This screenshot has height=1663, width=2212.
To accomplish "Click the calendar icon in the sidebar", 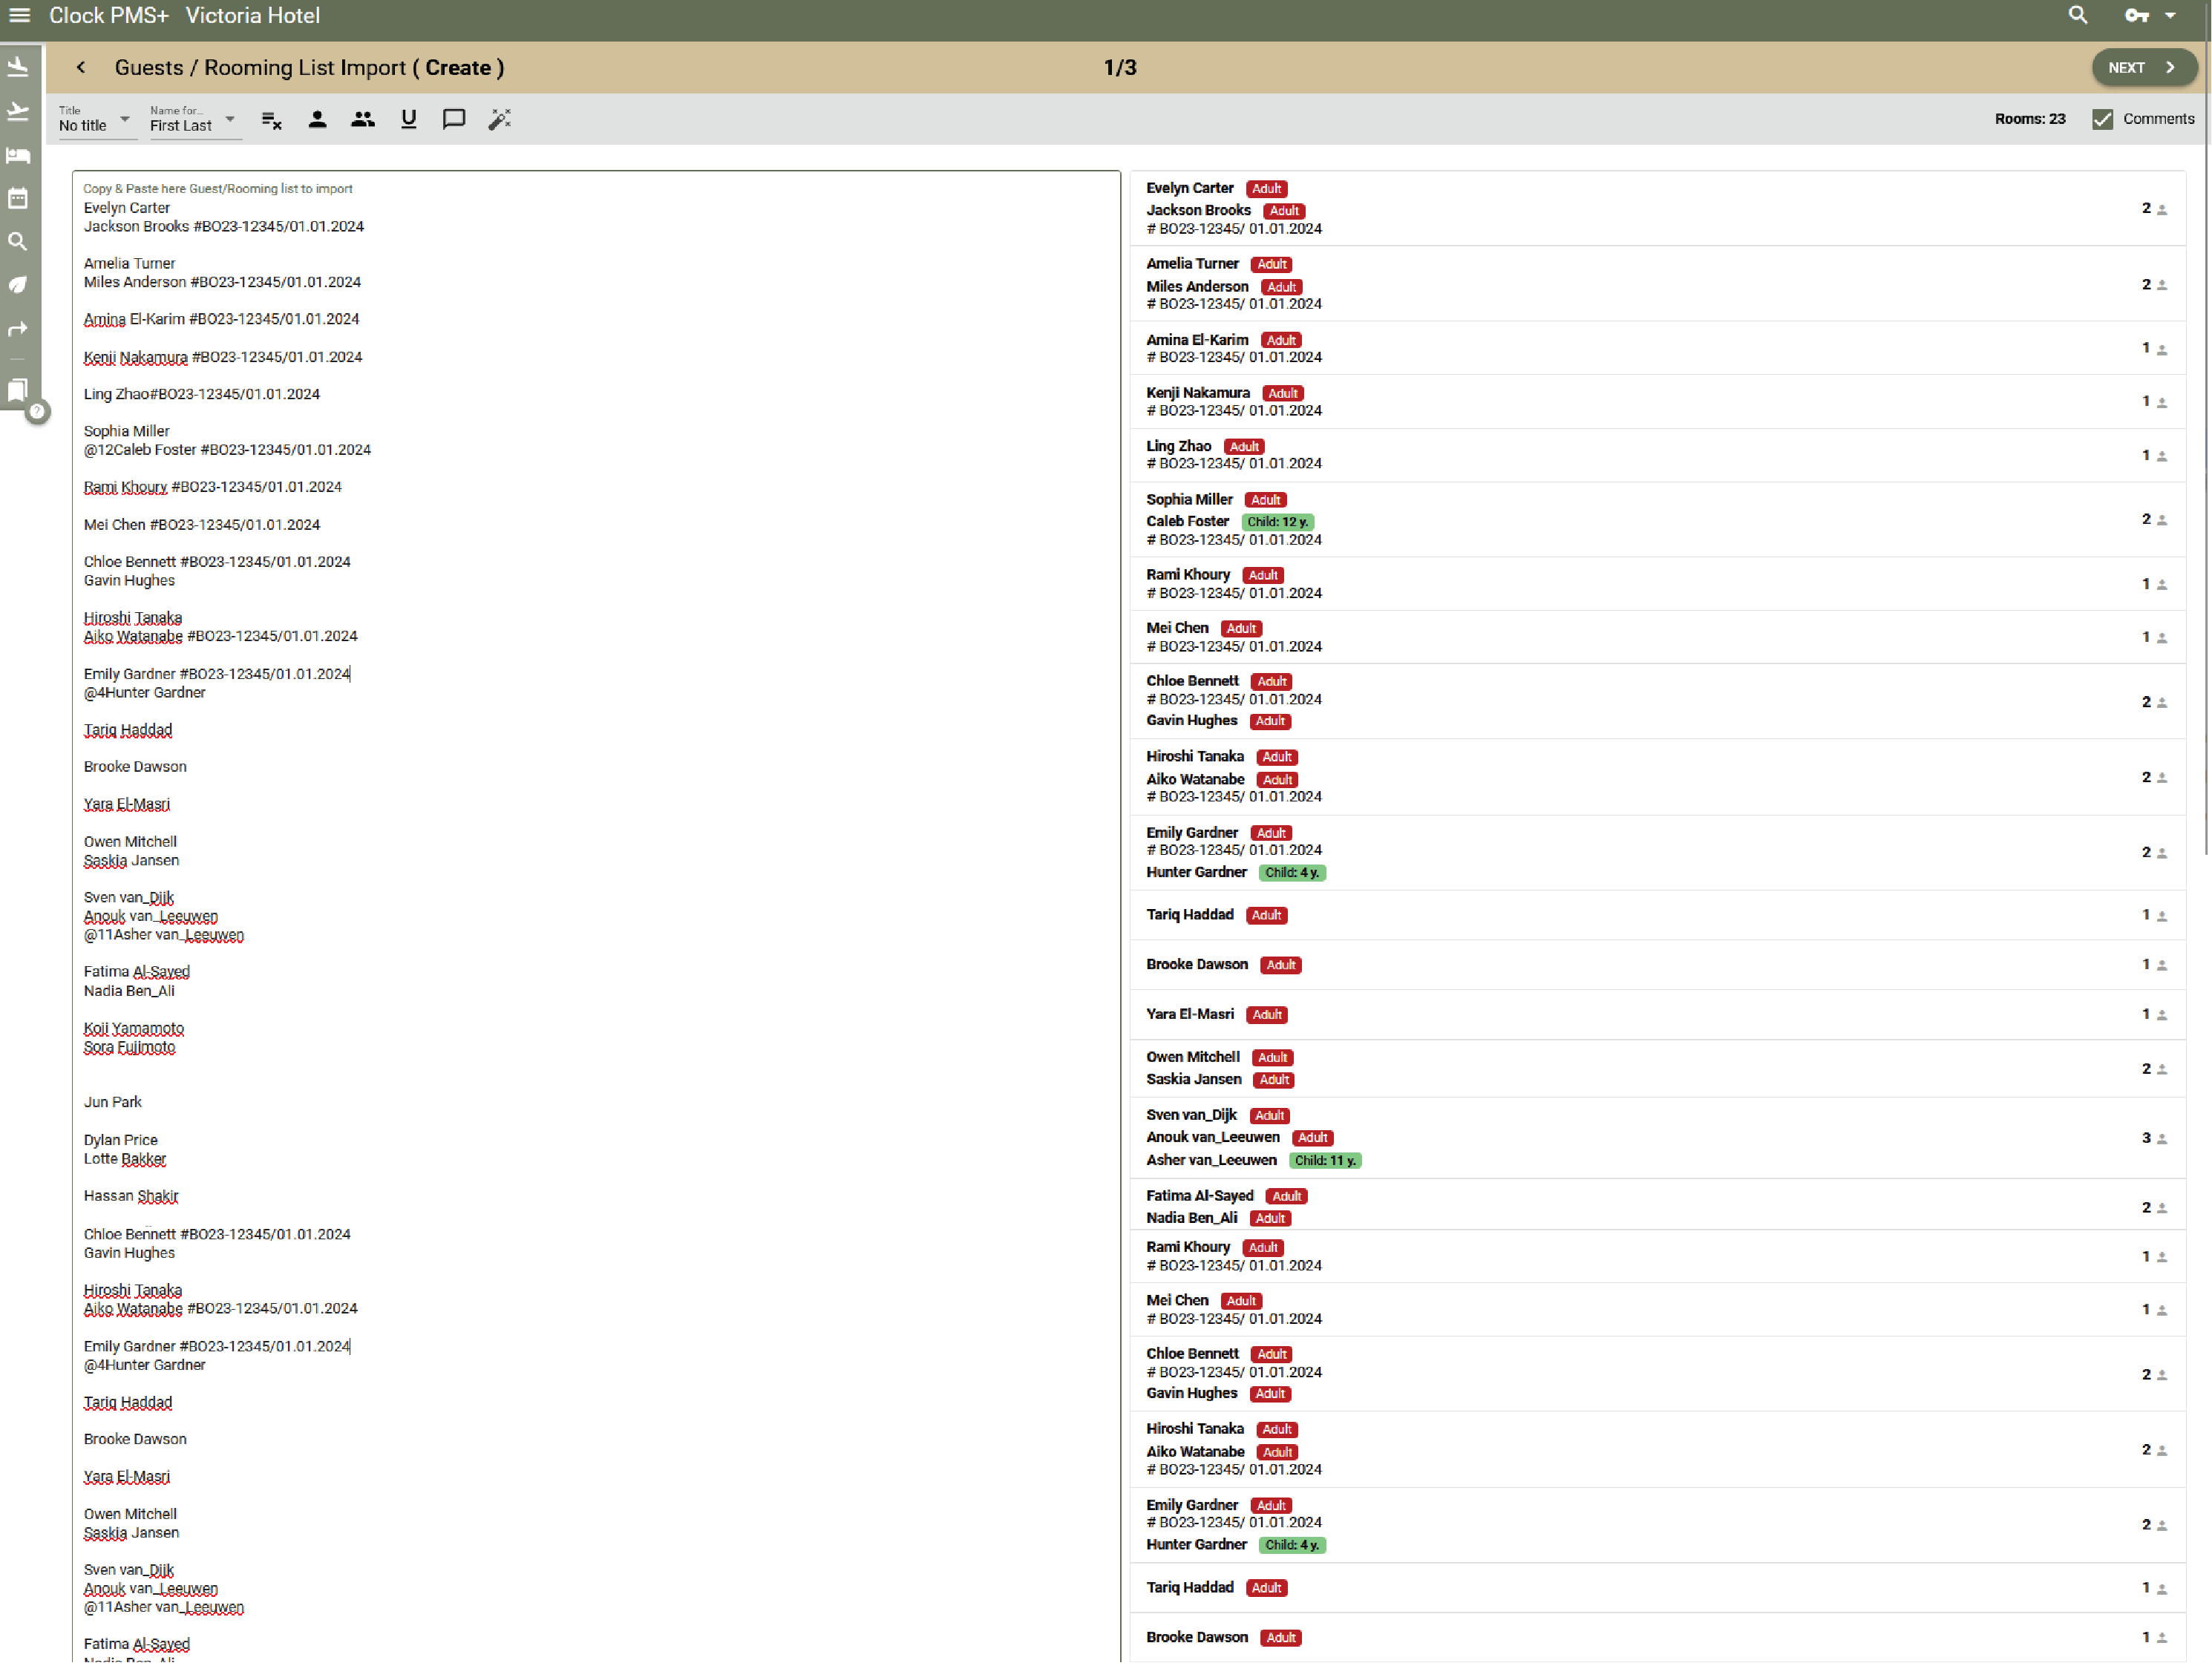I will [x=18, y=198].
